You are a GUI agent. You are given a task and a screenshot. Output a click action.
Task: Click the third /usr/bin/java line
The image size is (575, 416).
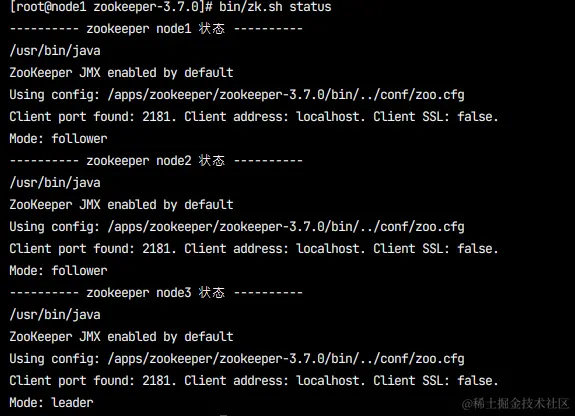[55, 315]
